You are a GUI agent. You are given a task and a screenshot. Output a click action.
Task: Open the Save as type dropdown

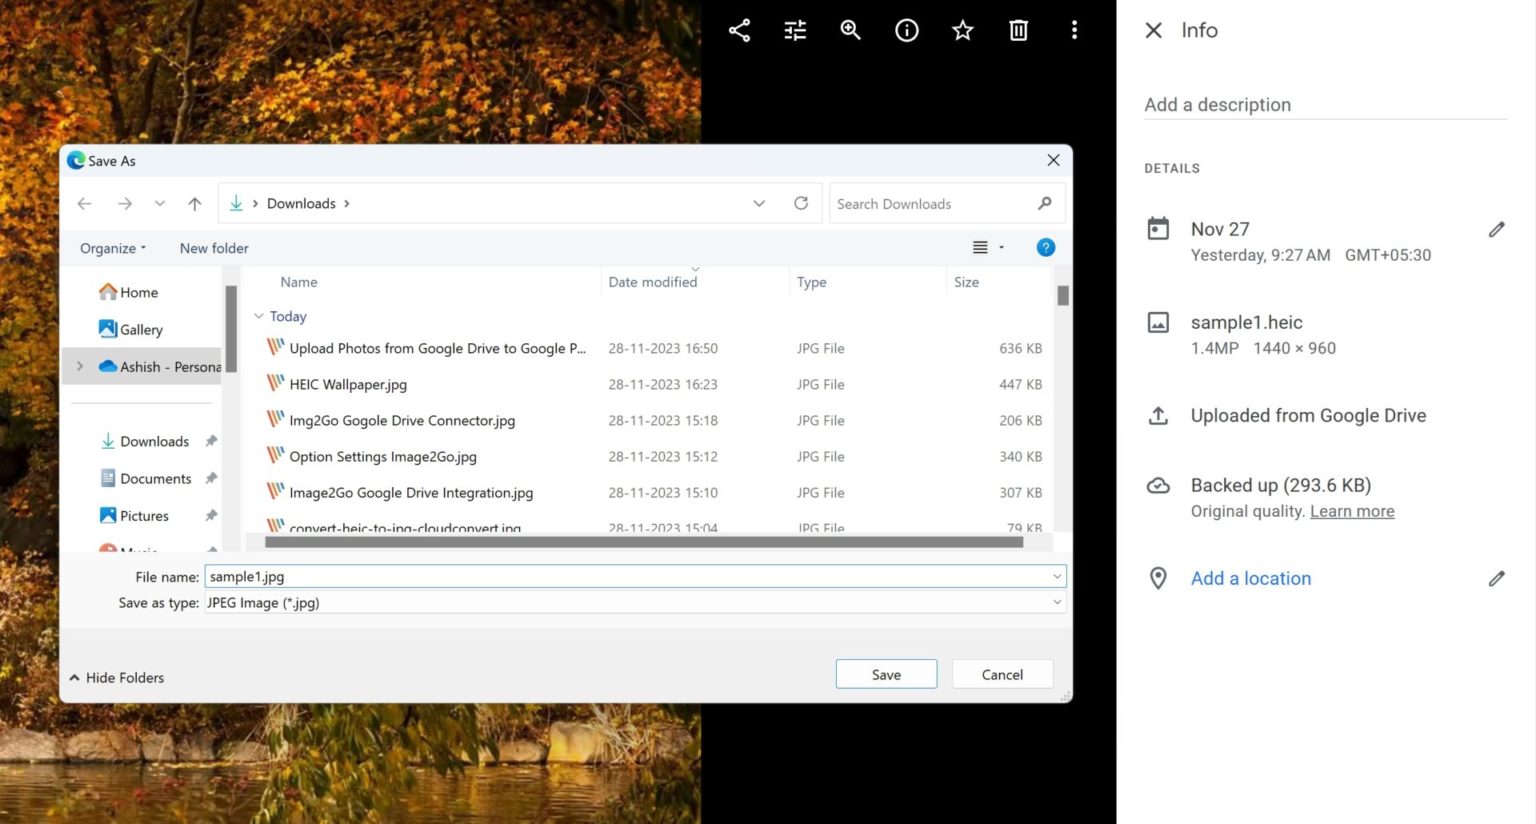click(1056, 602)
